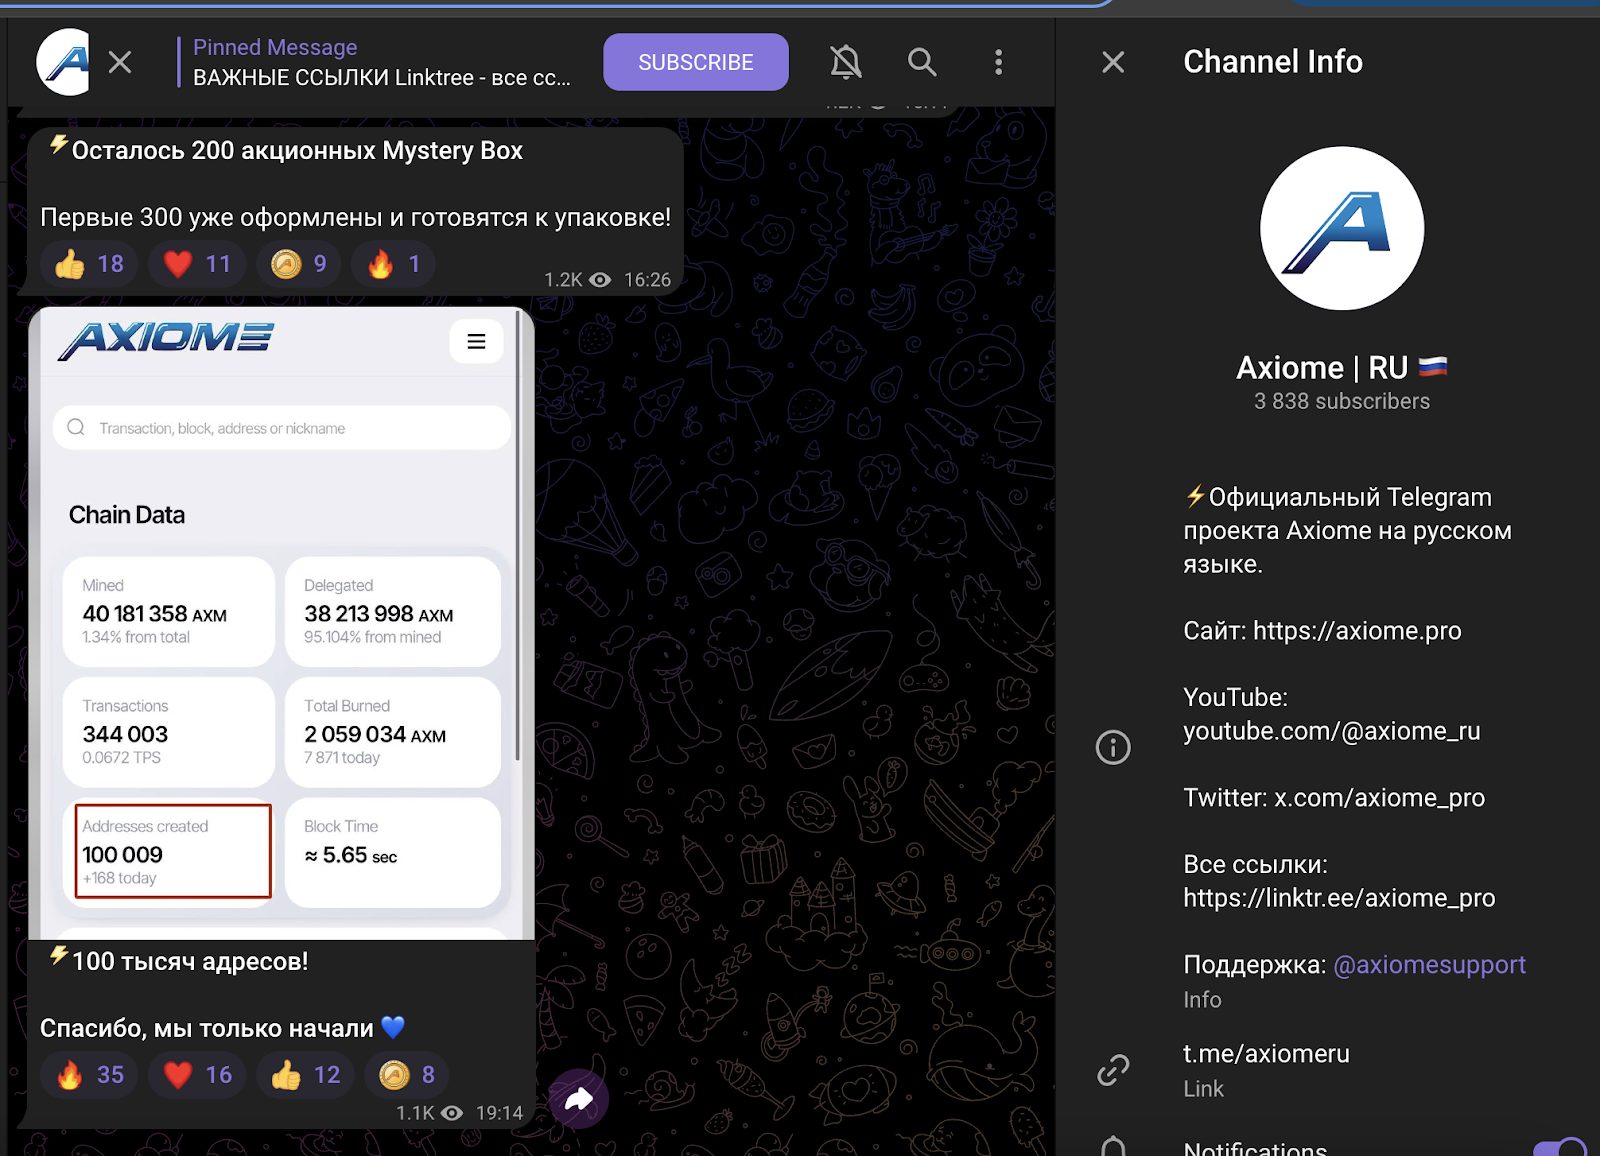Click the 100 тысяч адресов! heading
This screenshot has width=1600, height=1156.
(x=190, y=962)
